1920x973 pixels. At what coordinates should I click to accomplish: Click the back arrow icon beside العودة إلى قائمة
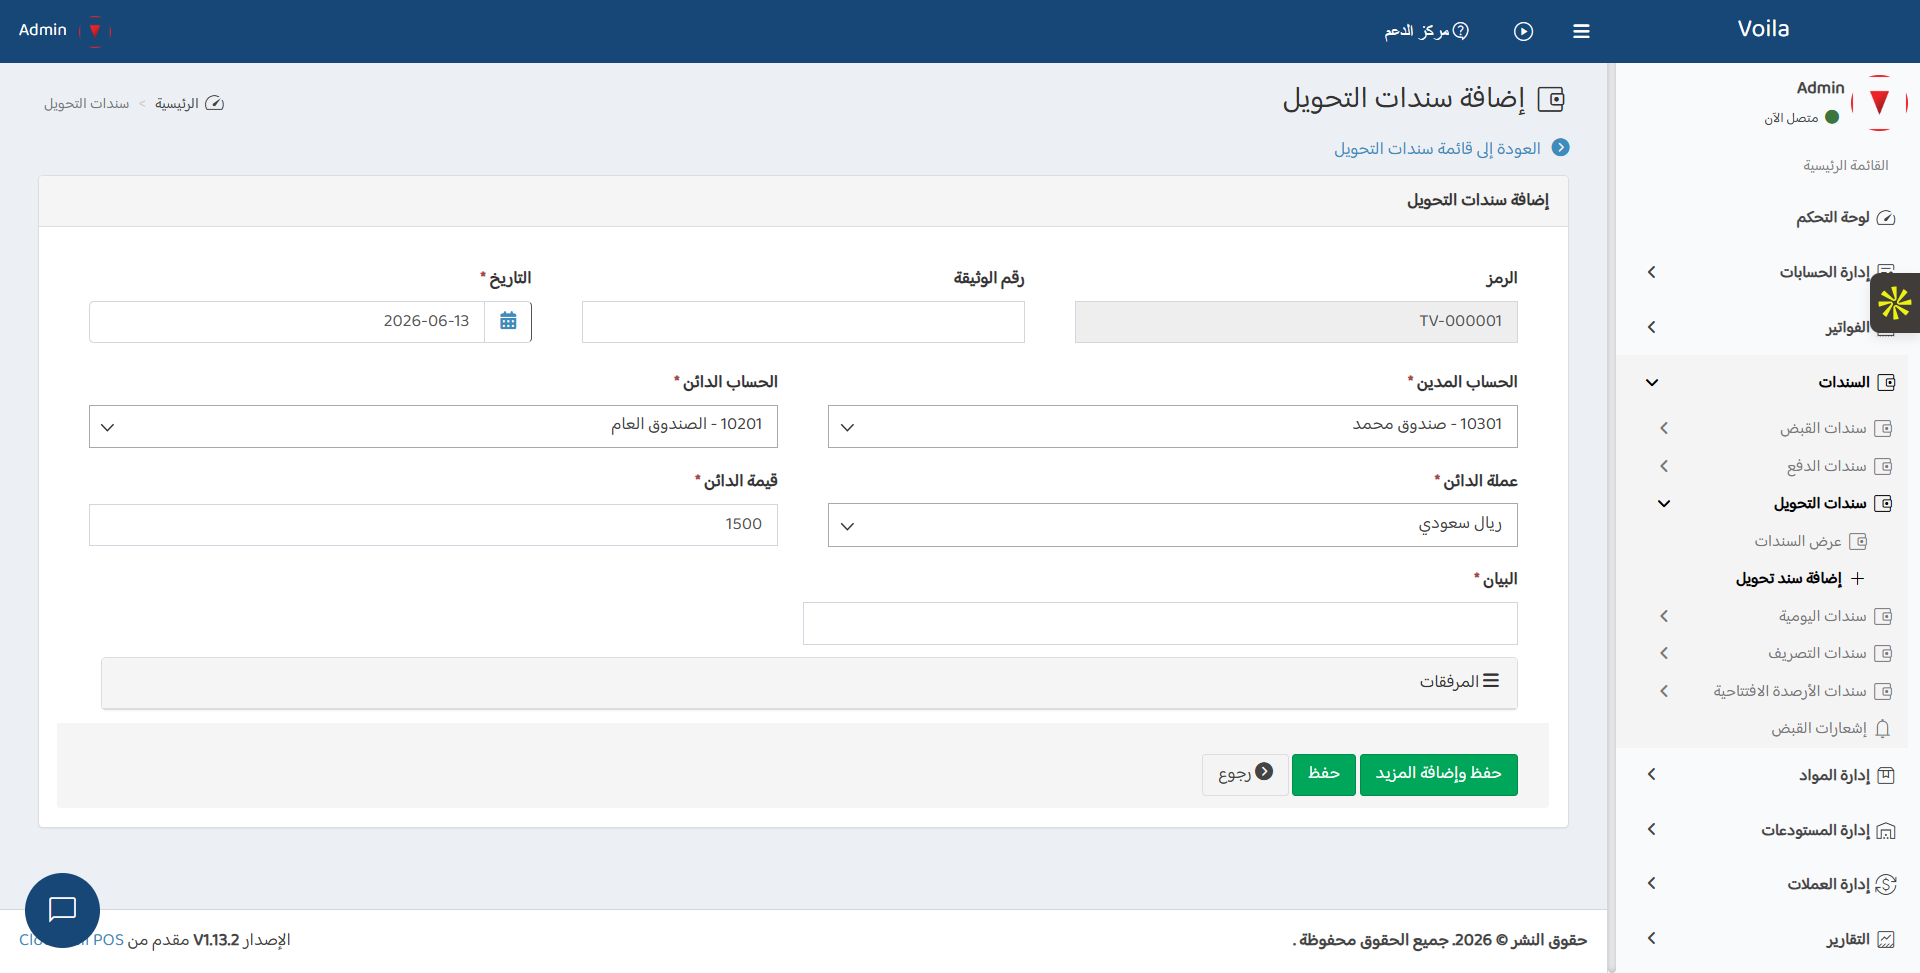1560,148
